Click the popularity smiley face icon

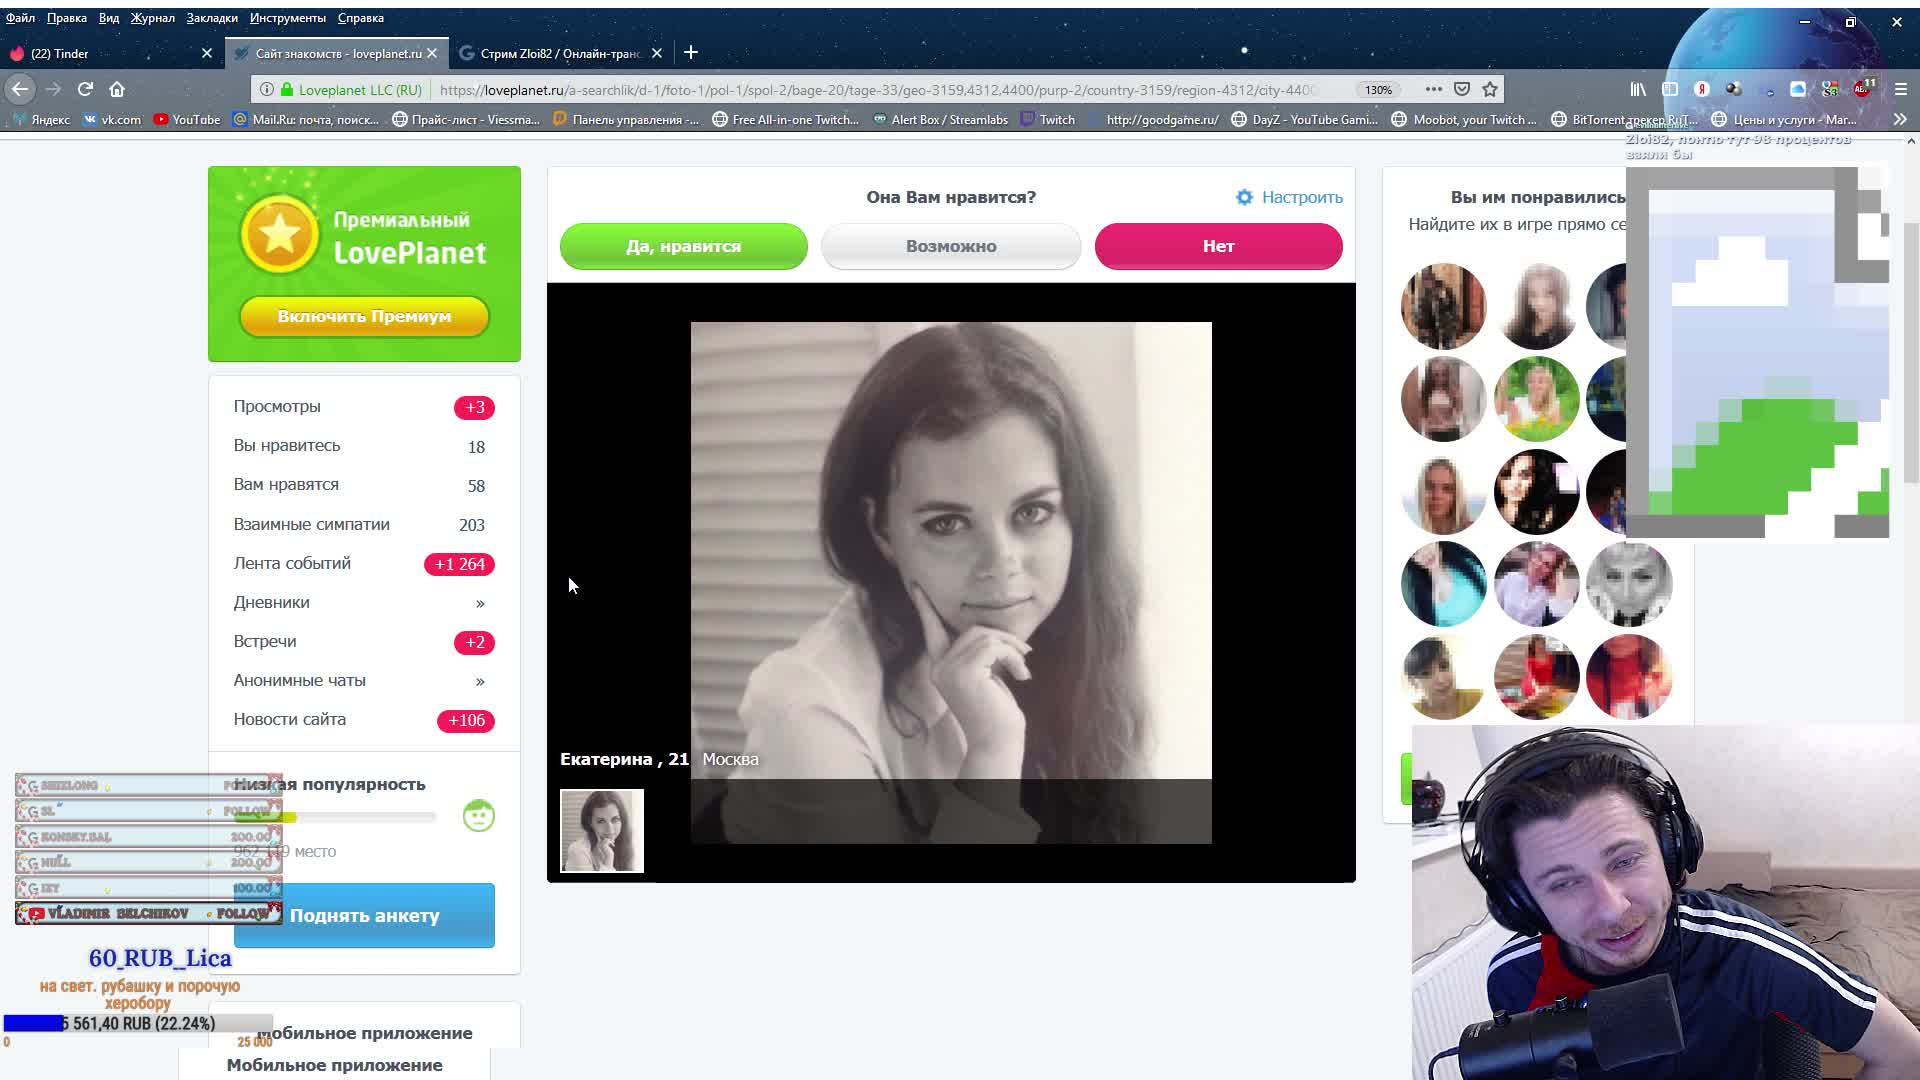479,816
